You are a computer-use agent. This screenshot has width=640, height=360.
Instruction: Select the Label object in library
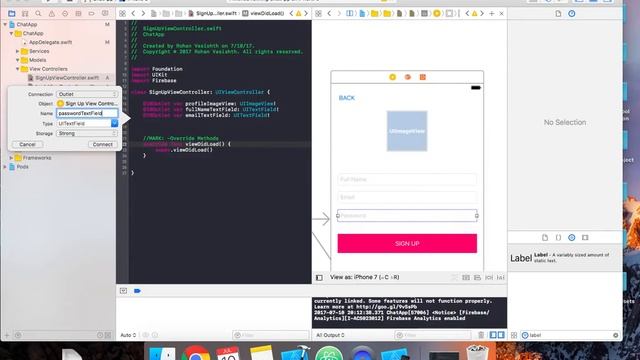click(565, 258)
